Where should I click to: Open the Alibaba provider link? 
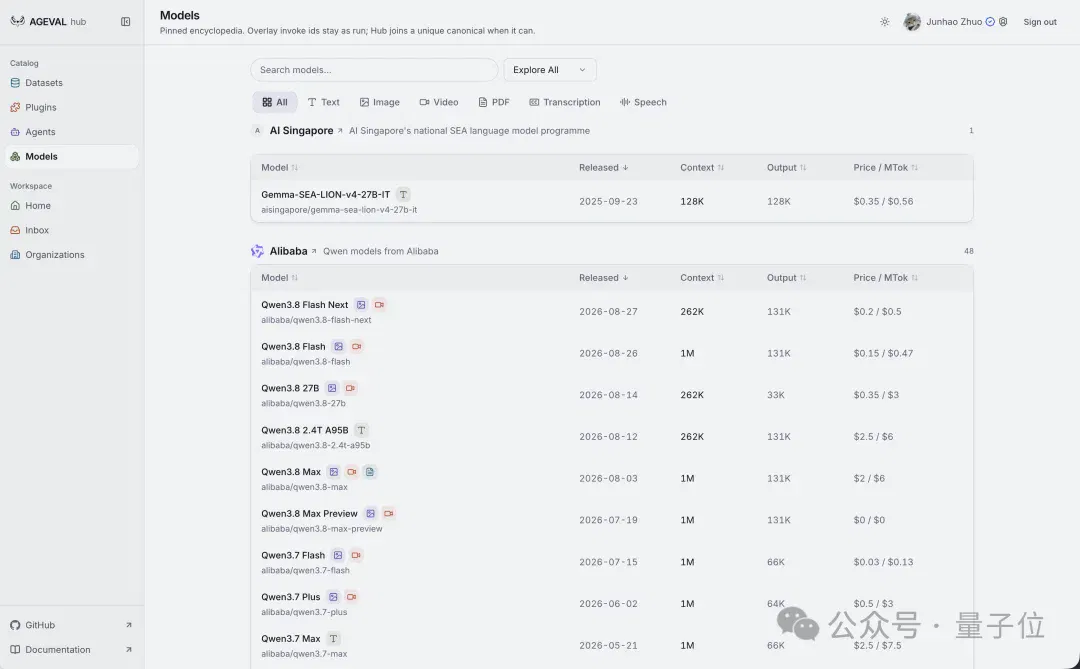(293, 251)
